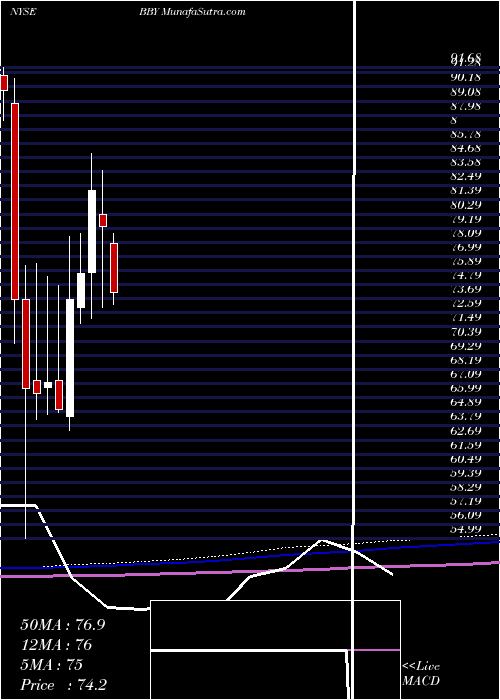Viewport: 500px width, 700px height.
Task: Click the 68.19 price axis label
Action: pos(465,360)
